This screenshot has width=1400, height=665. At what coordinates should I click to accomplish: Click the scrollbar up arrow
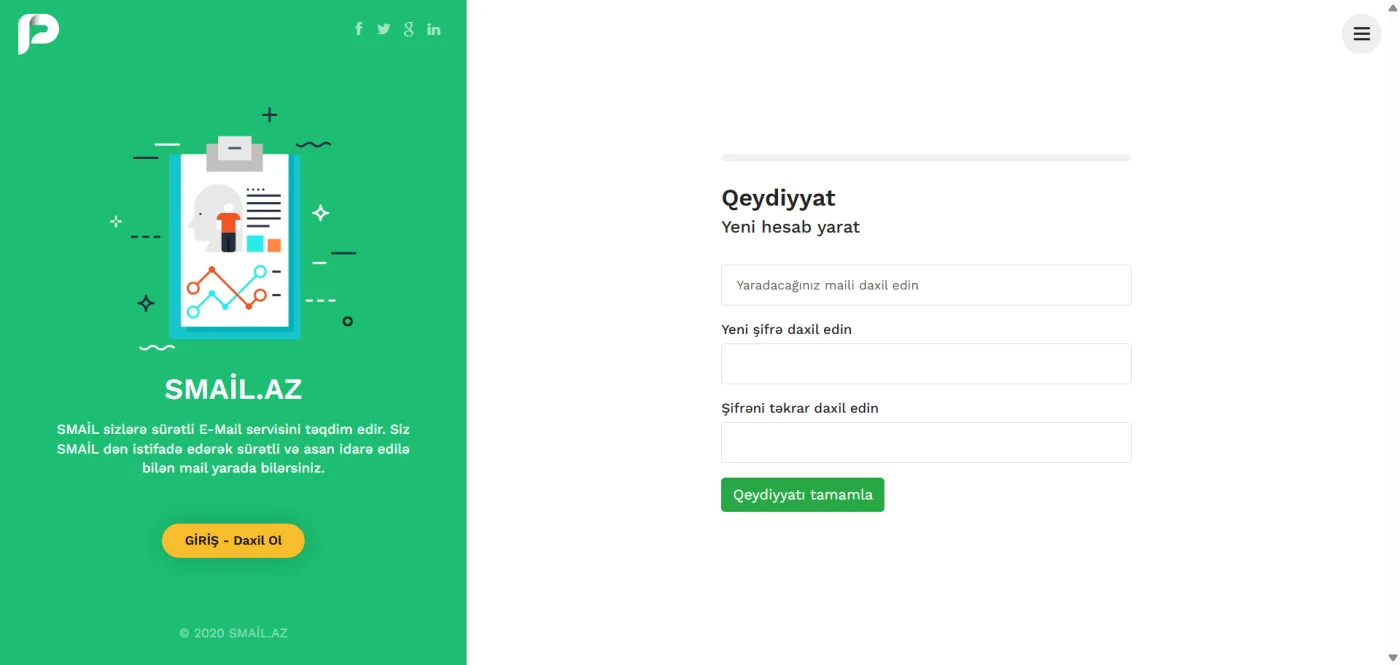(x=1392, y=6)
